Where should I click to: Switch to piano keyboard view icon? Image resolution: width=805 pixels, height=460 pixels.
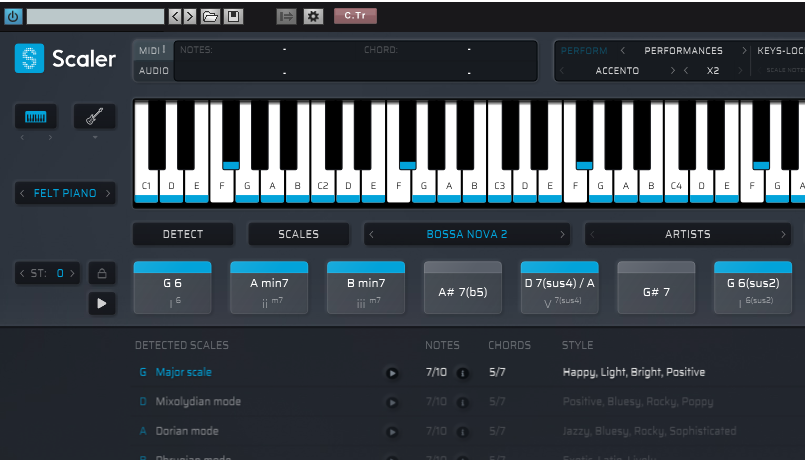(x=35, y=117)
